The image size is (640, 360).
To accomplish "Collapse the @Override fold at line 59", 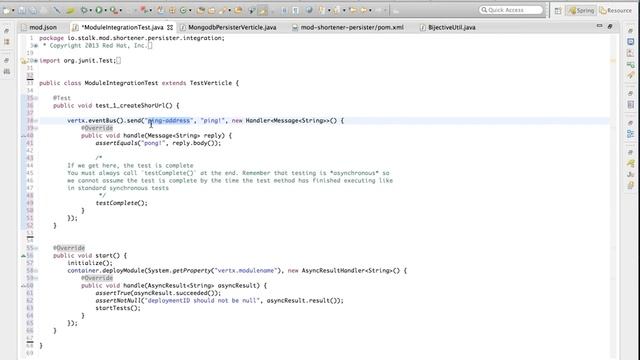I will click(36, 278).
